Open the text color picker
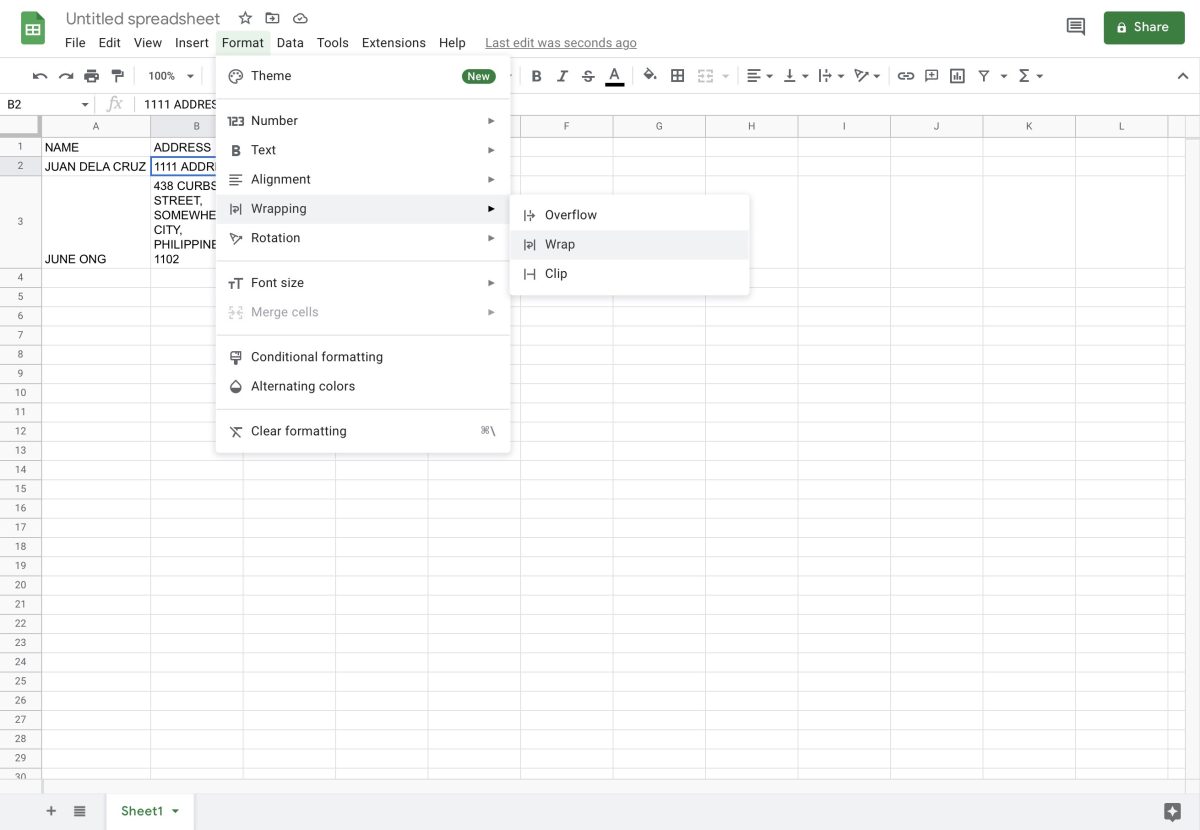The width and height of the screenshot is (1200, 830). [614, 75]
